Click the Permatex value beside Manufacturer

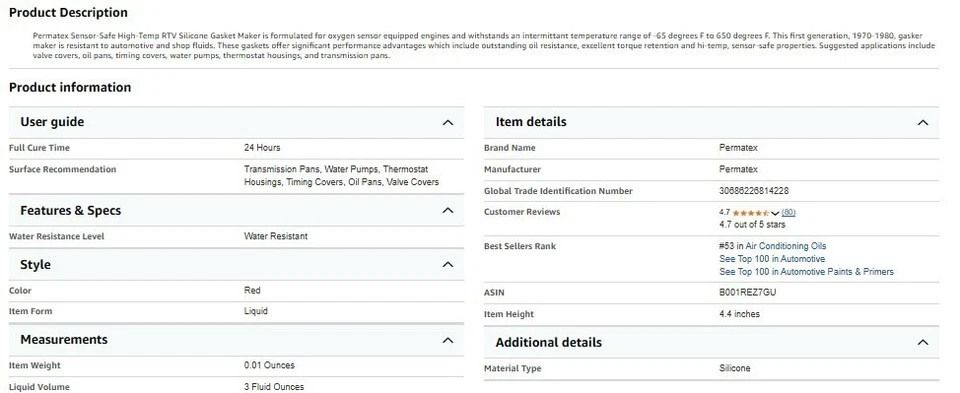[x=738, y=169]
